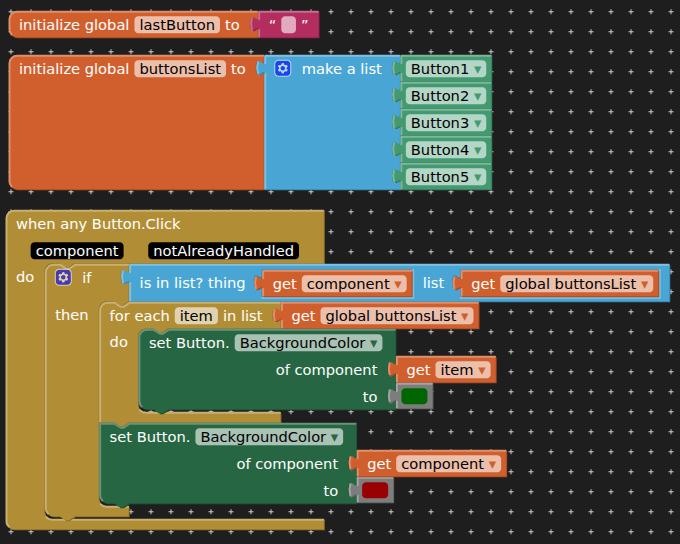Select the notAlreadyHandled parameter

point(223,251)
